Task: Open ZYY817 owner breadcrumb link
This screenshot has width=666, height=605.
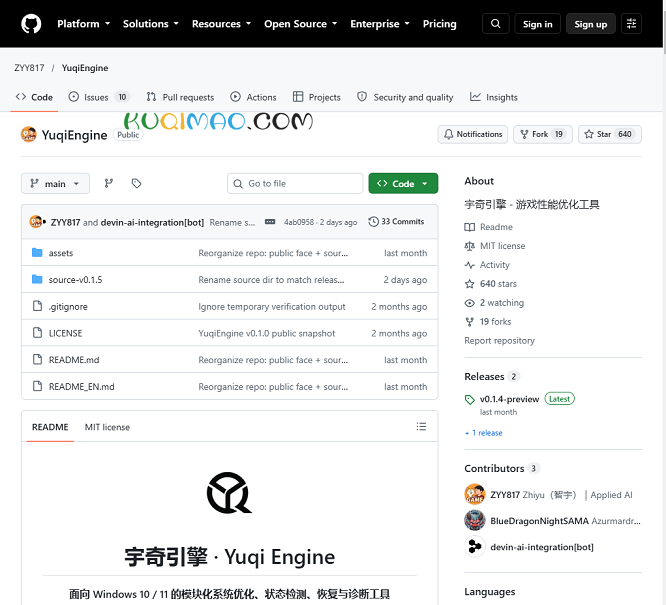Action: 29,68
